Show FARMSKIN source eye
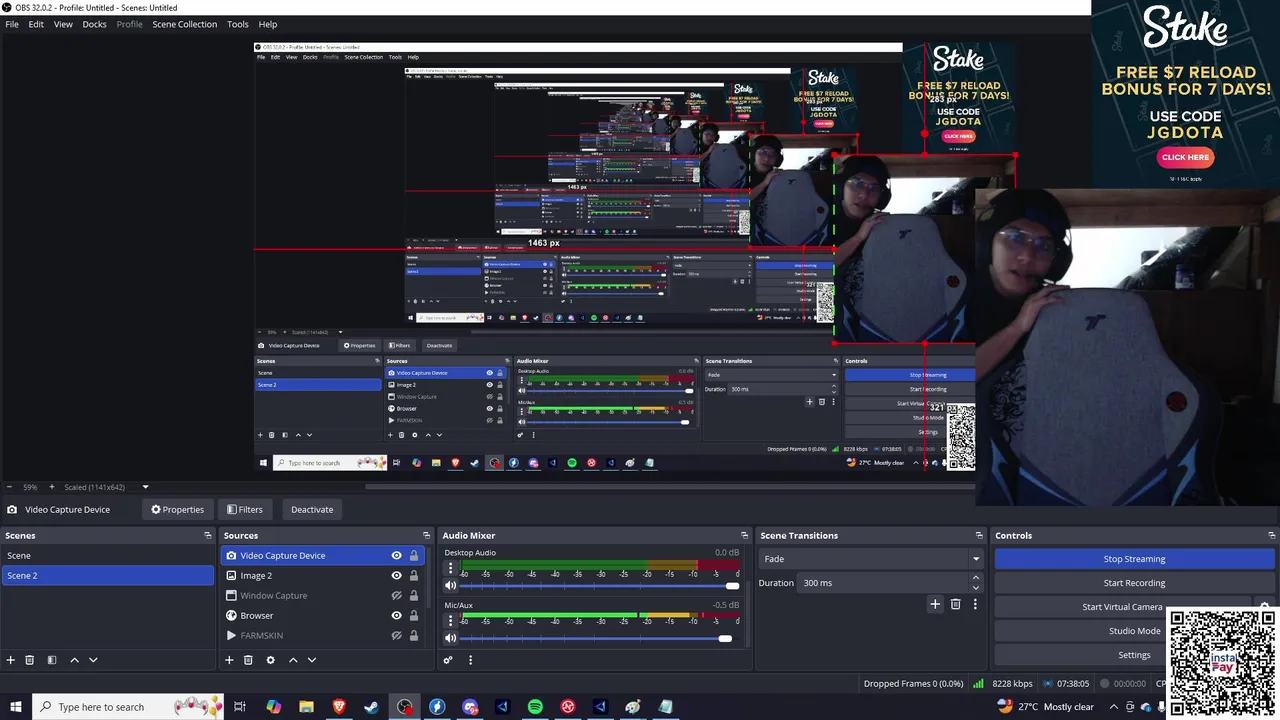This screenshot has width=1280, height=720. click(396, 636)
